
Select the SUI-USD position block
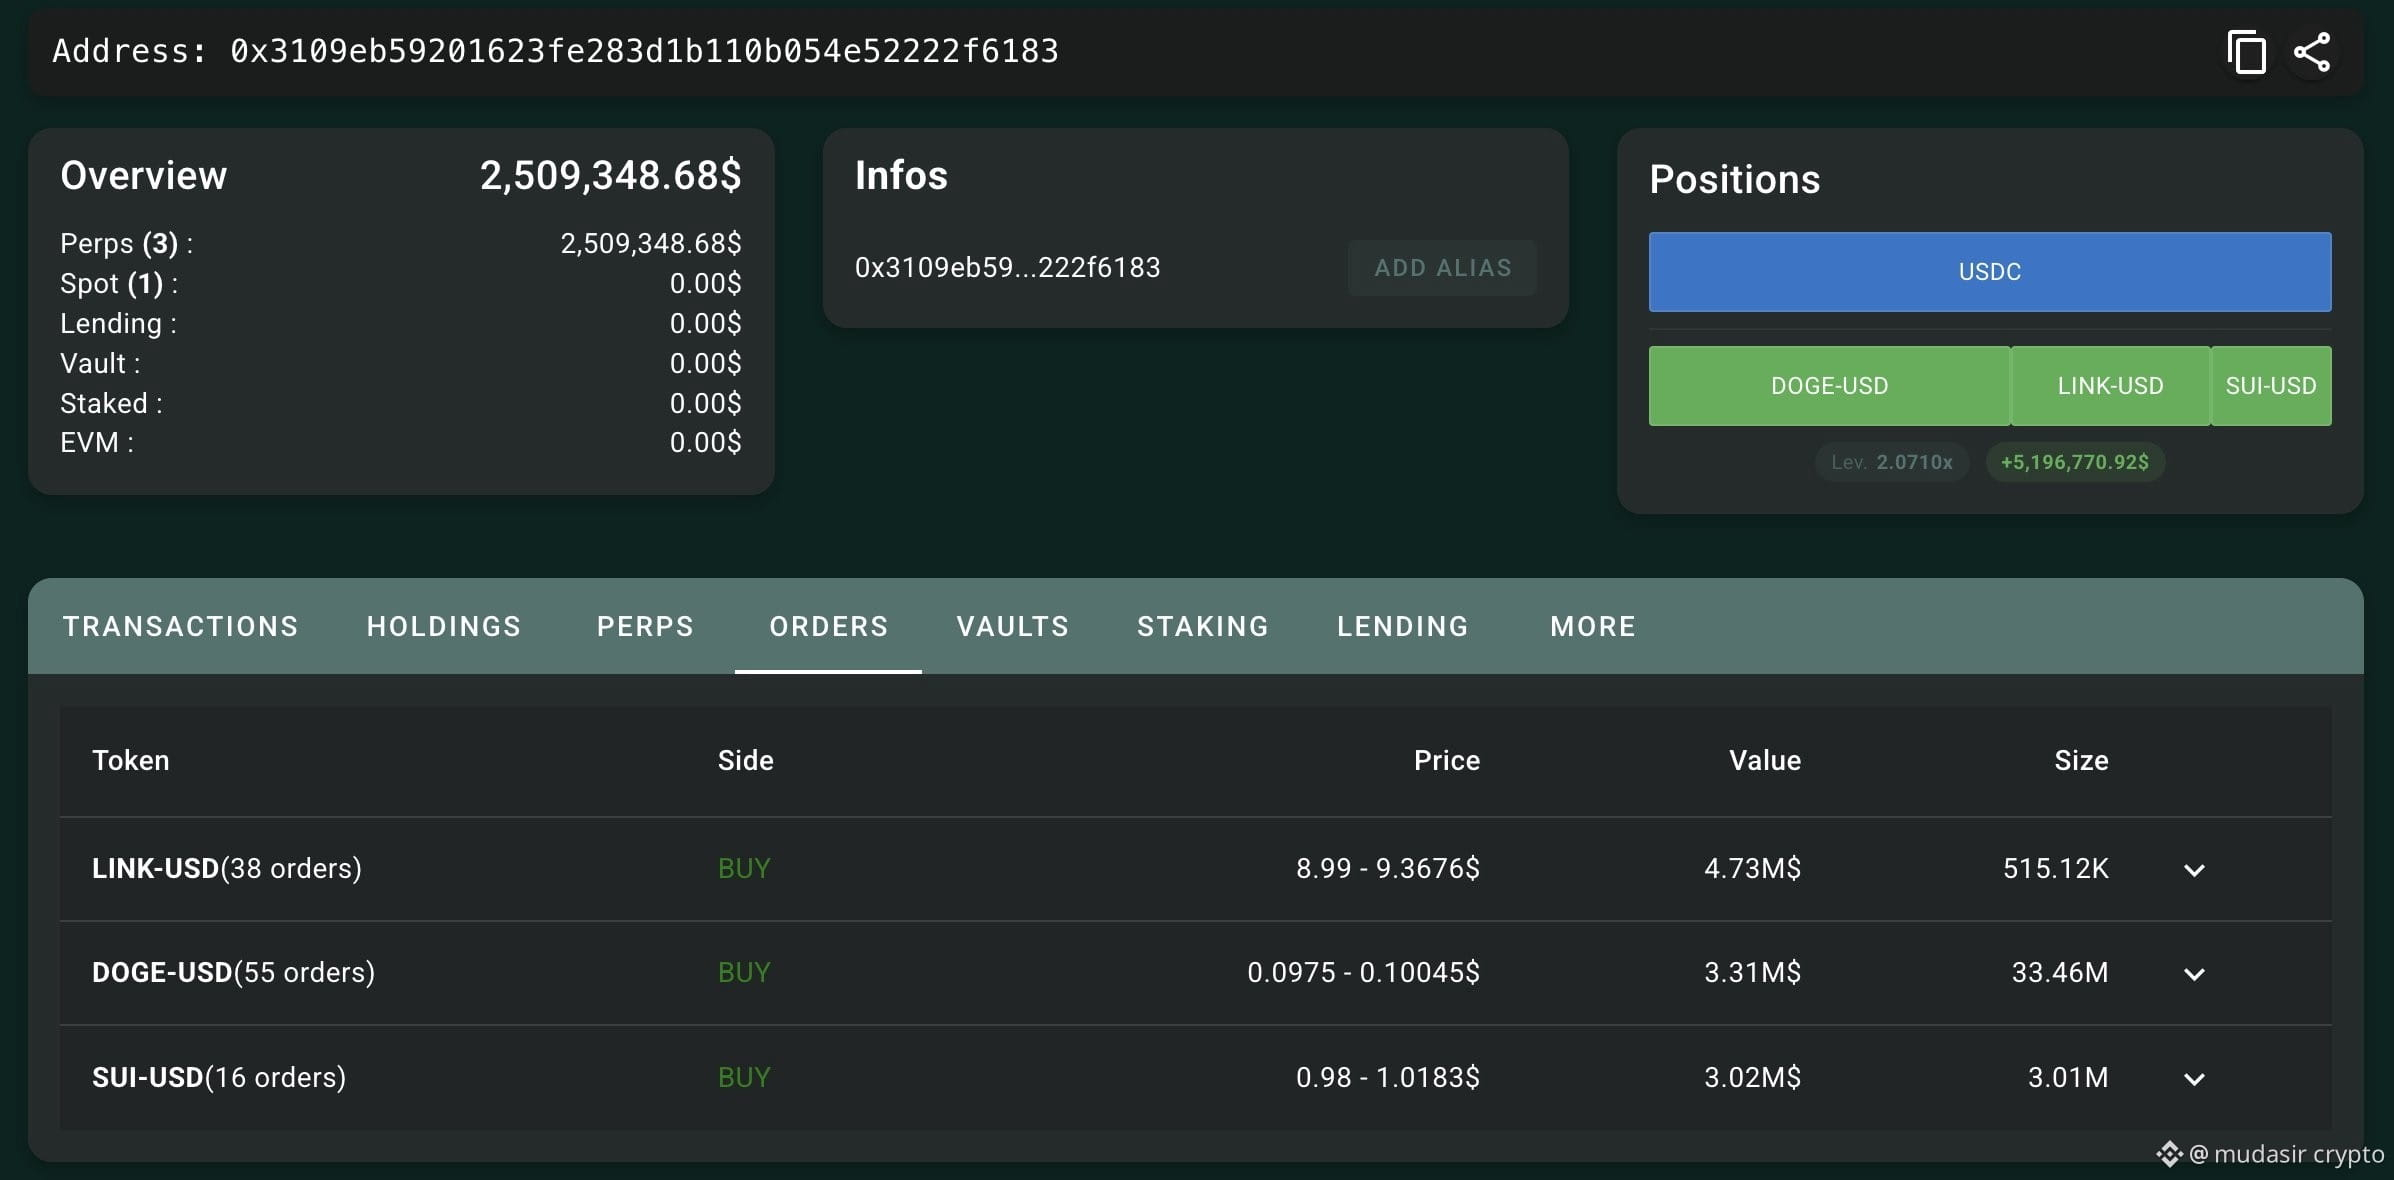pyautogui.click(x=2271, y=386)
